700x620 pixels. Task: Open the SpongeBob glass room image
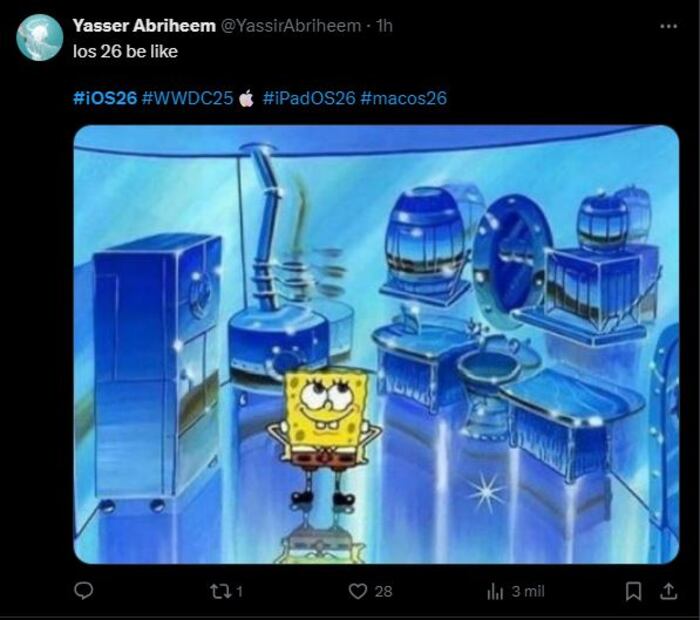point(376,344)
